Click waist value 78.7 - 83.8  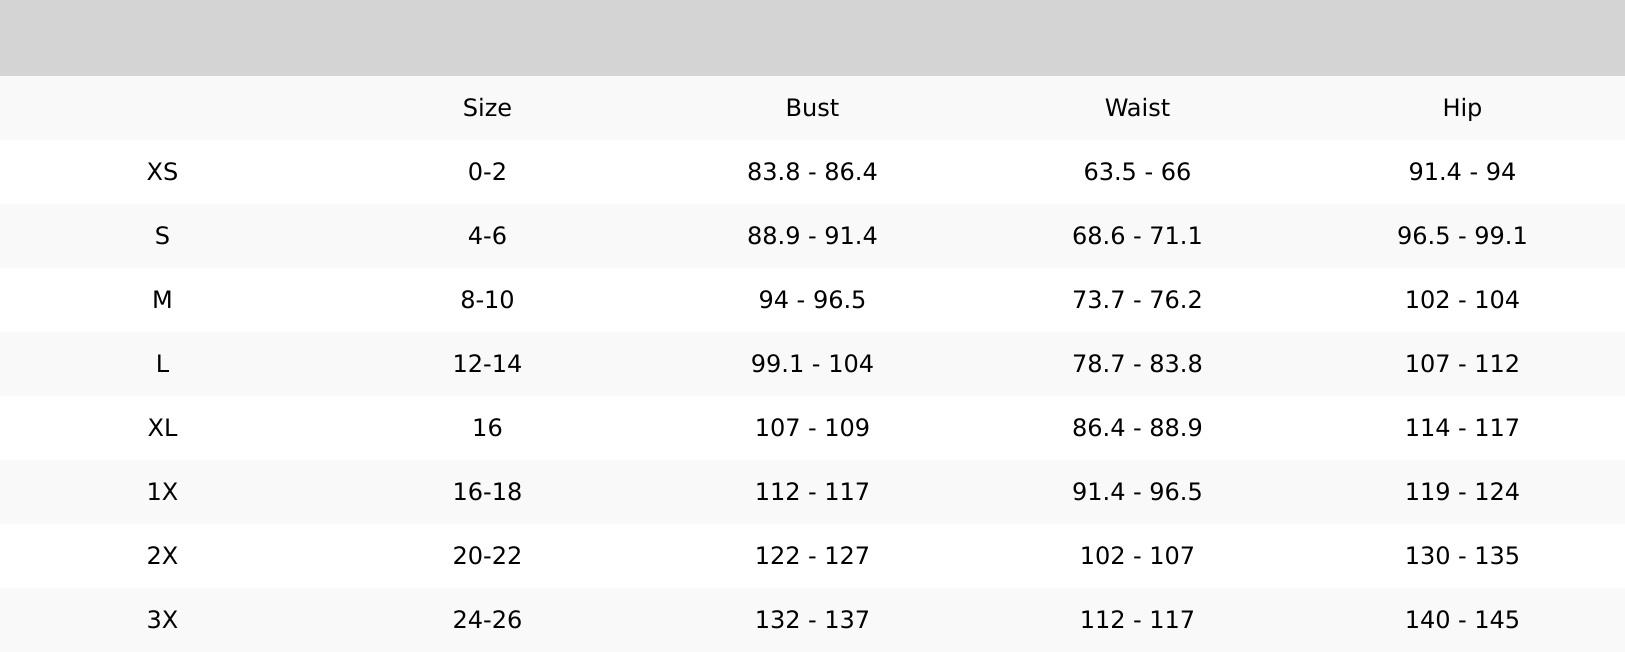click(1137, 364)
